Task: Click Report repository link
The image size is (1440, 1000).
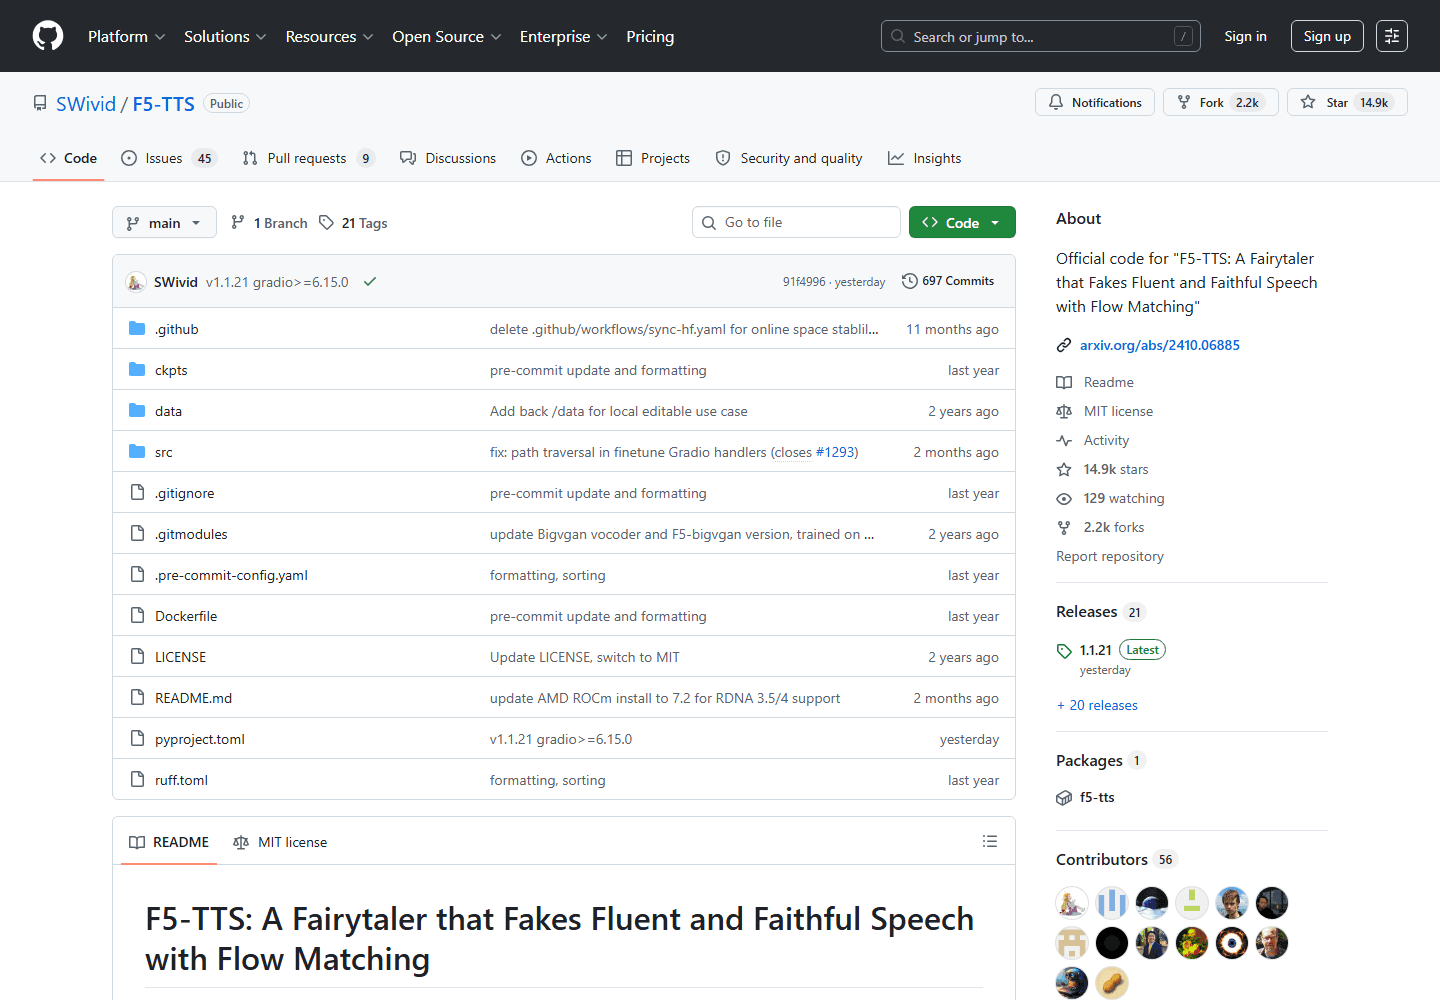Action: tap(1110, 556)
